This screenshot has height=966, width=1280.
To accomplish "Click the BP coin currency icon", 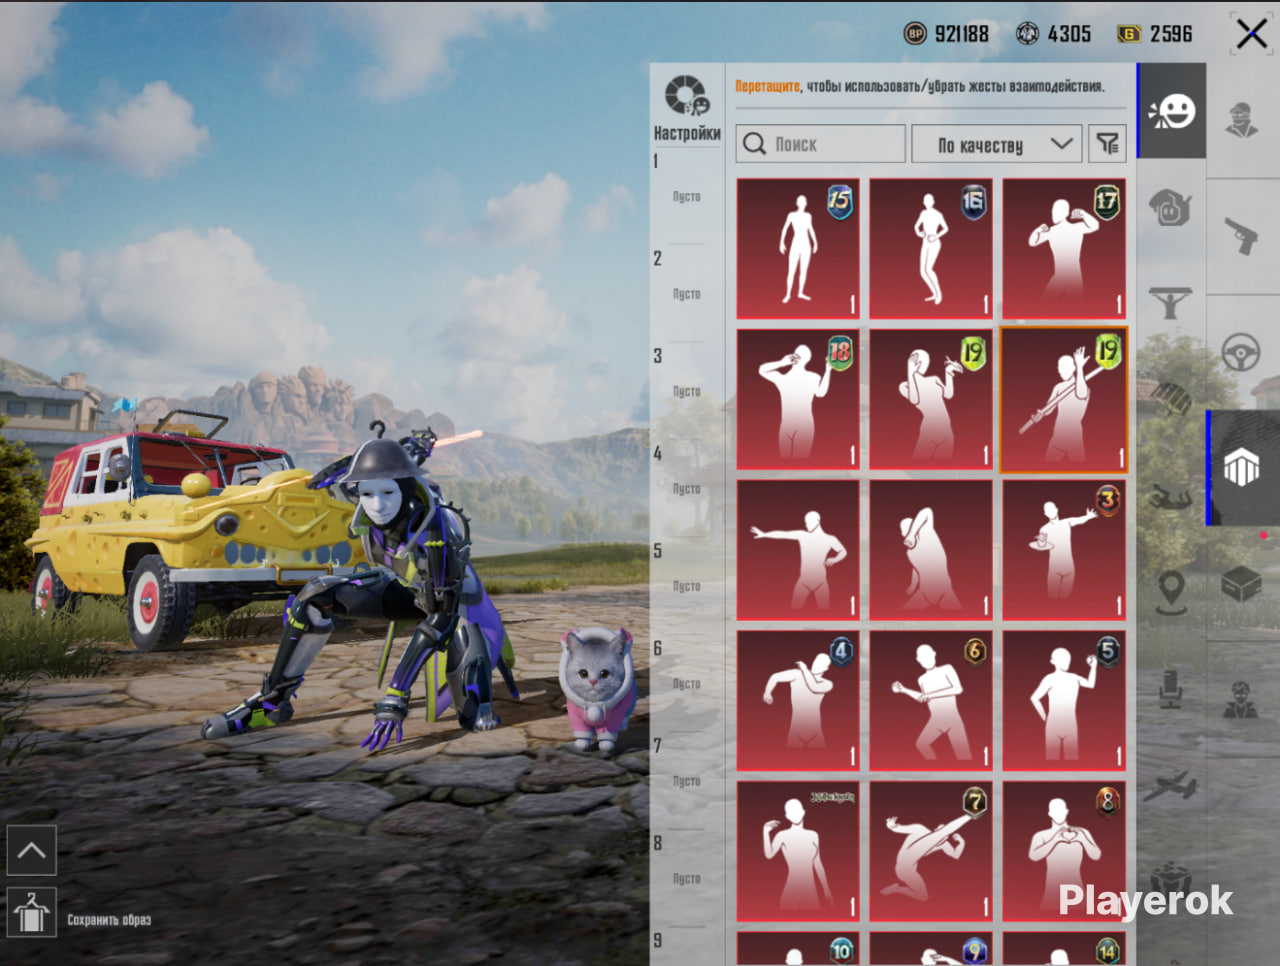I will coord(915,34).
